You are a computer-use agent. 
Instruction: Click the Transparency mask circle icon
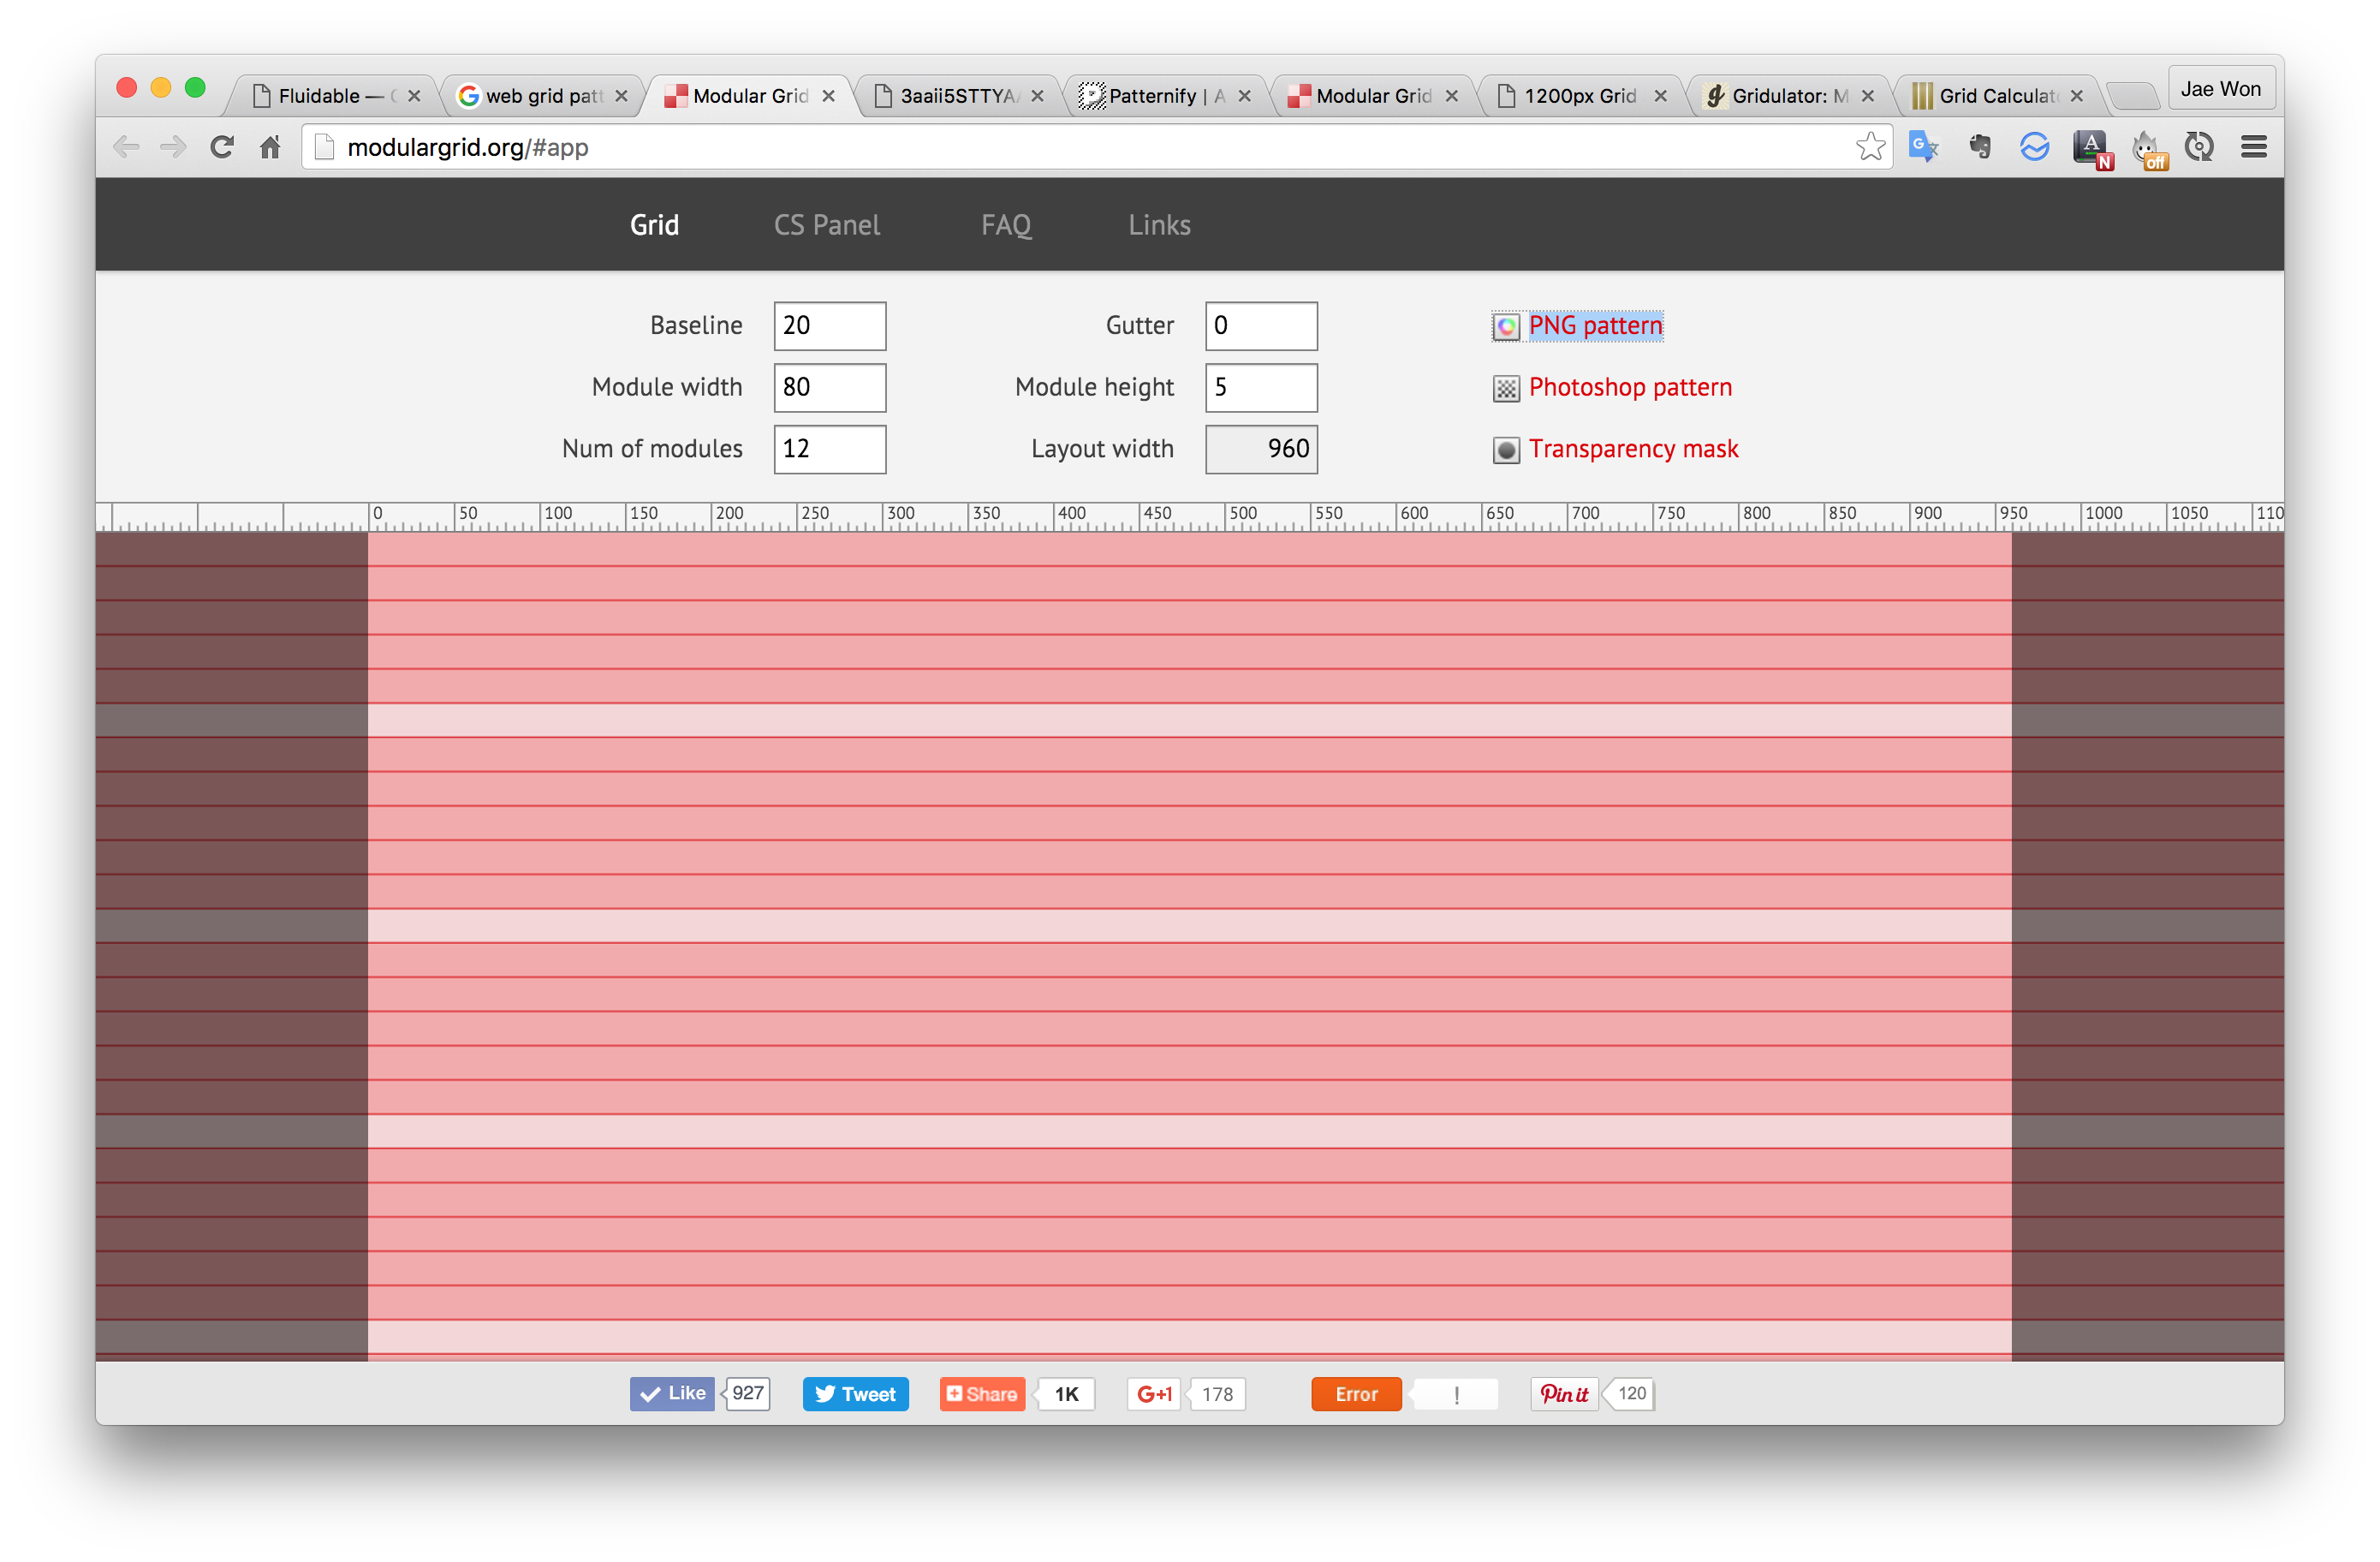pos(1505,450)
